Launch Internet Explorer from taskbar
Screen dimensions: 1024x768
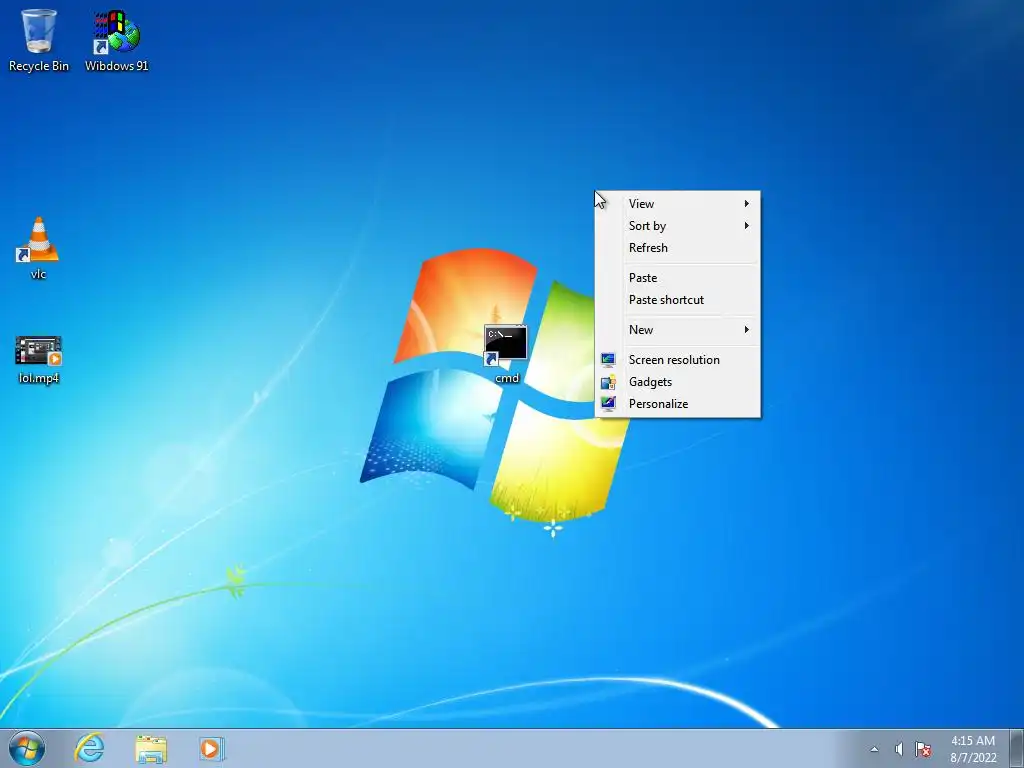(x=89, y=748)
